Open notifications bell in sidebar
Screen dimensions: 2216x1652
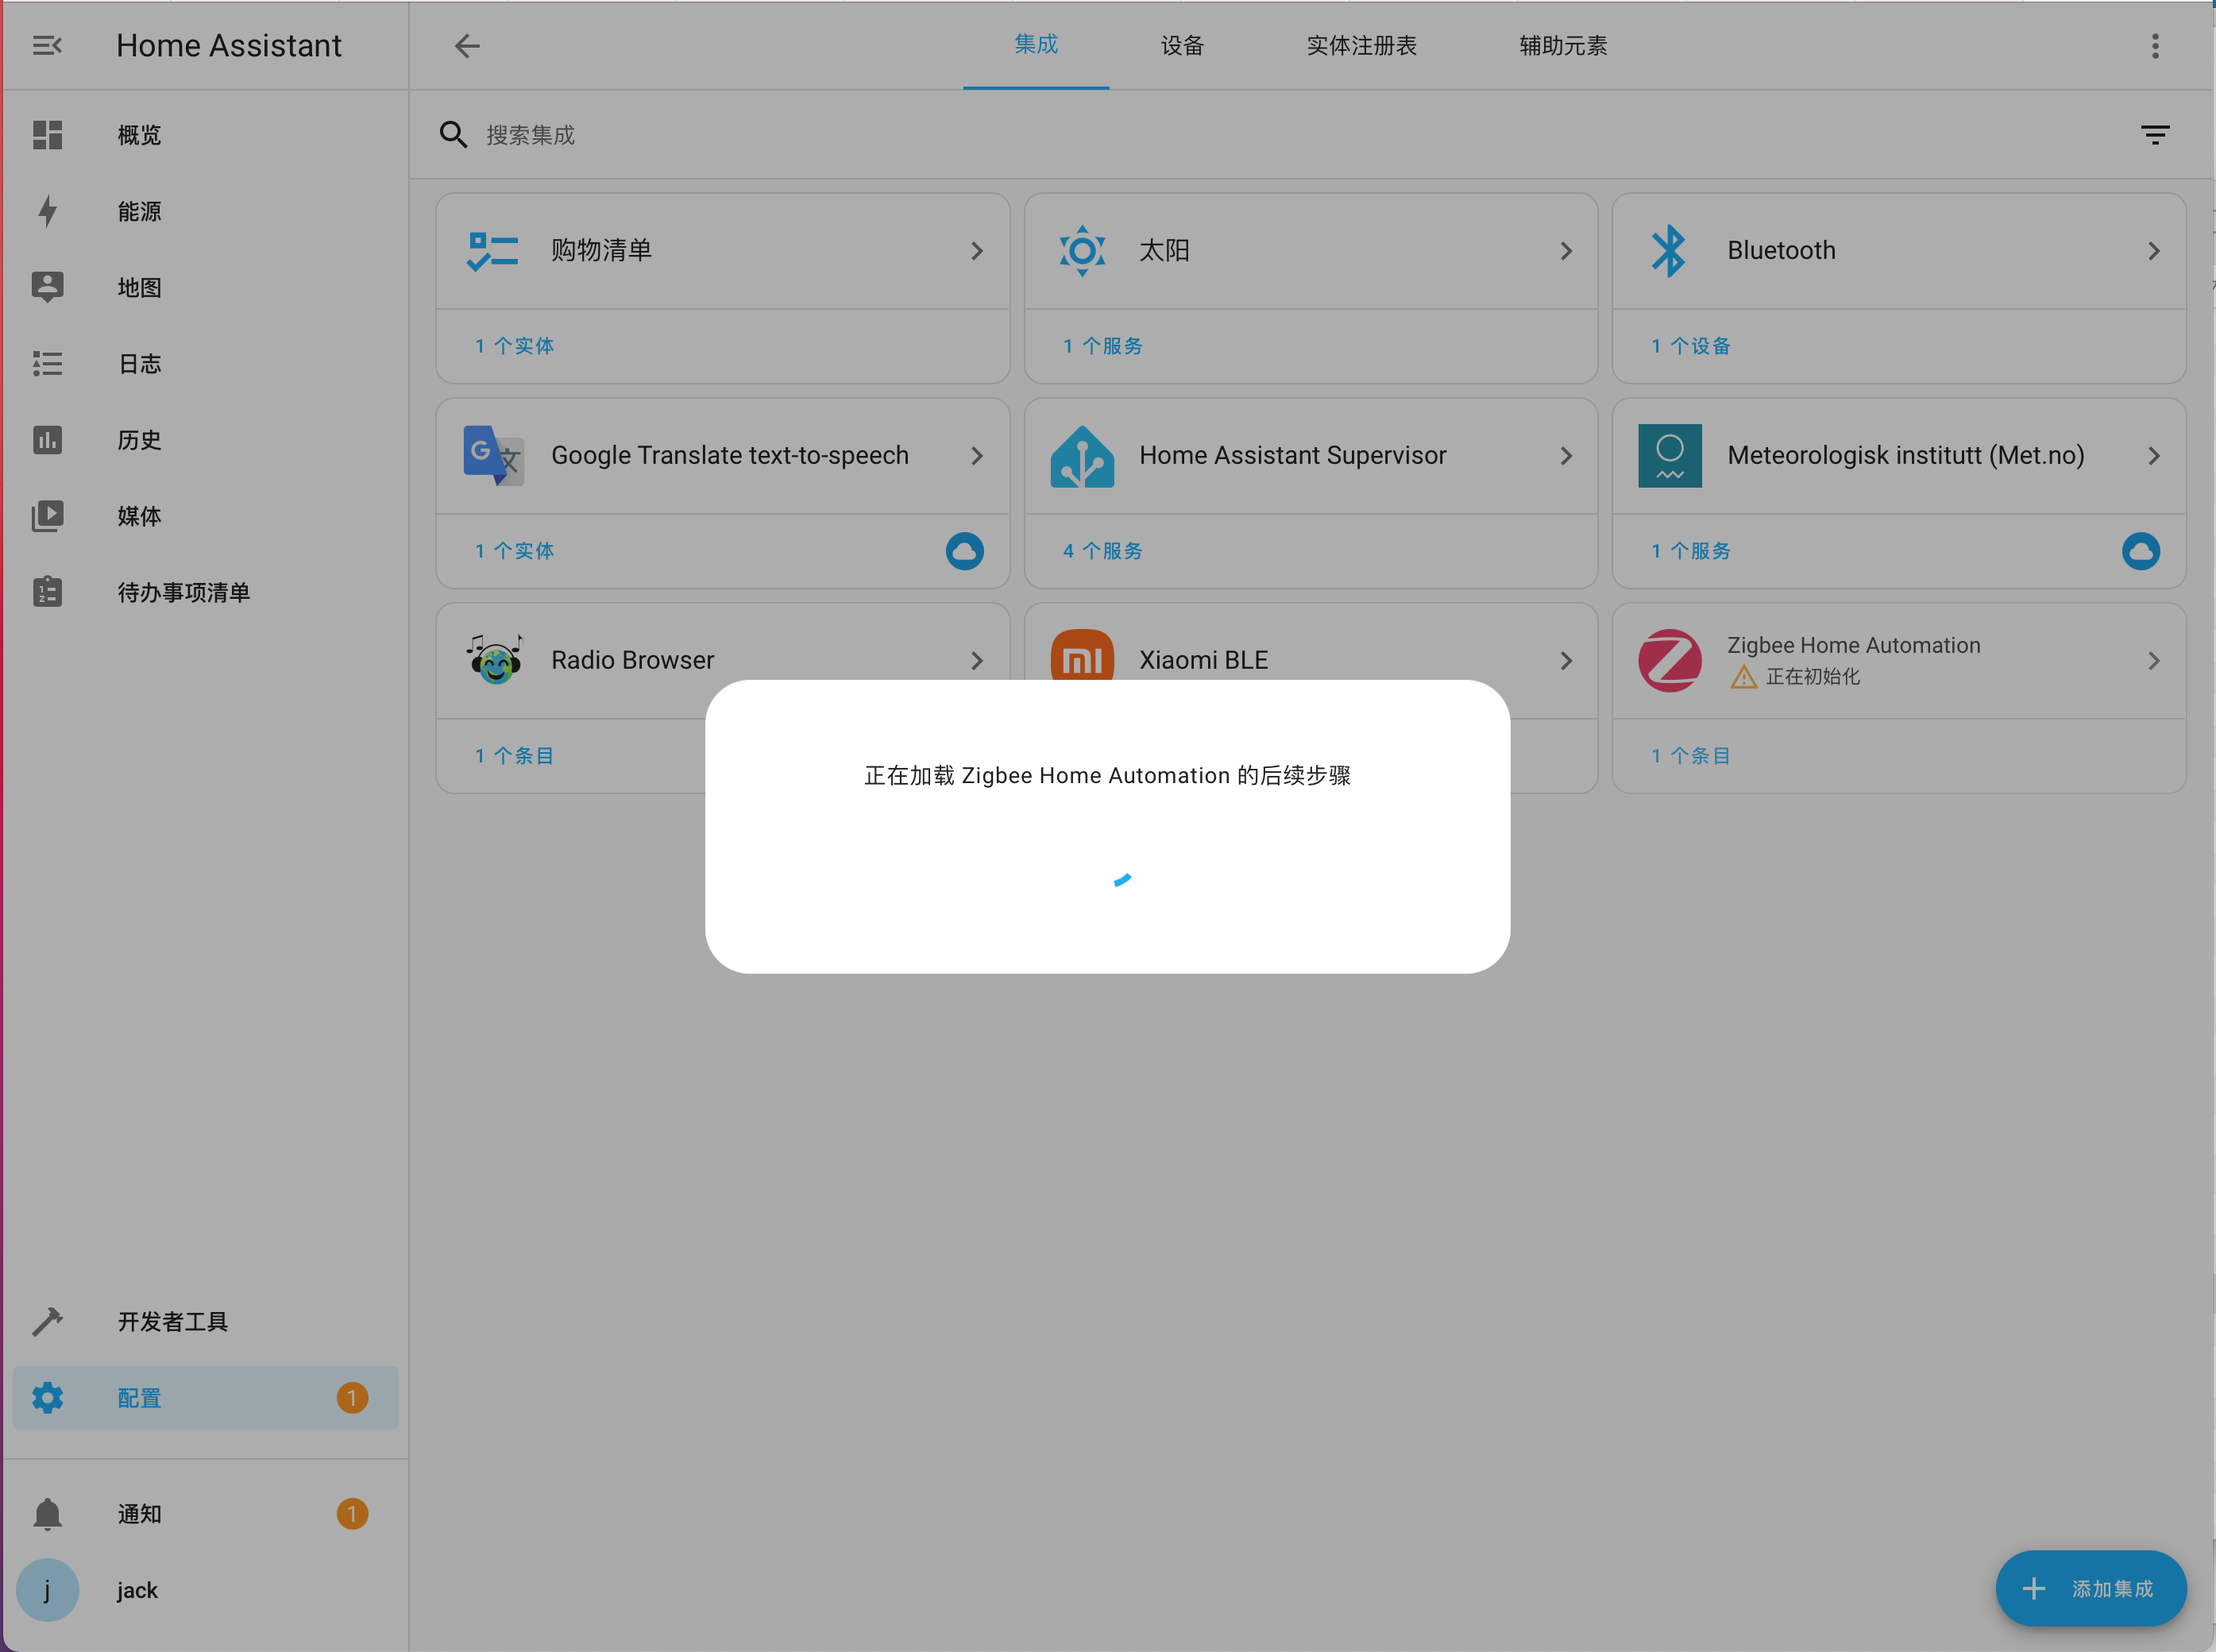pyautogui.click(x=47, y=1514)
